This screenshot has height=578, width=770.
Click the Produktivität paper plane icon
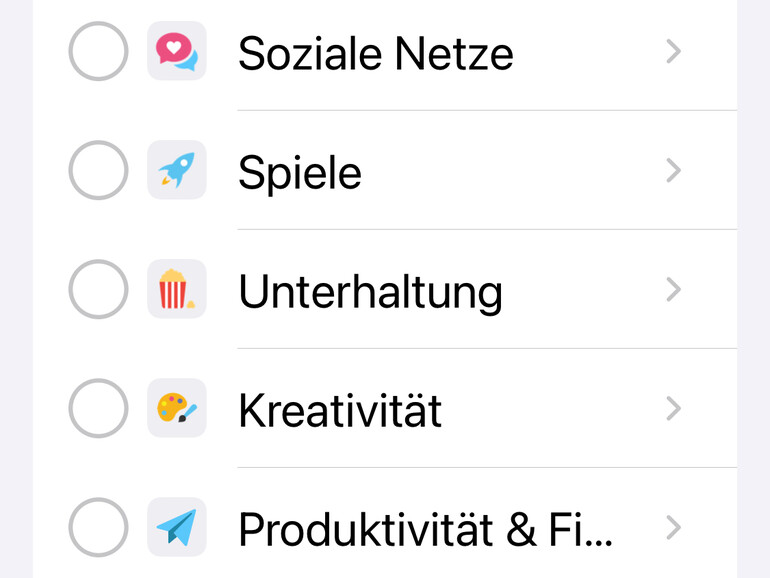pos(177,527)
